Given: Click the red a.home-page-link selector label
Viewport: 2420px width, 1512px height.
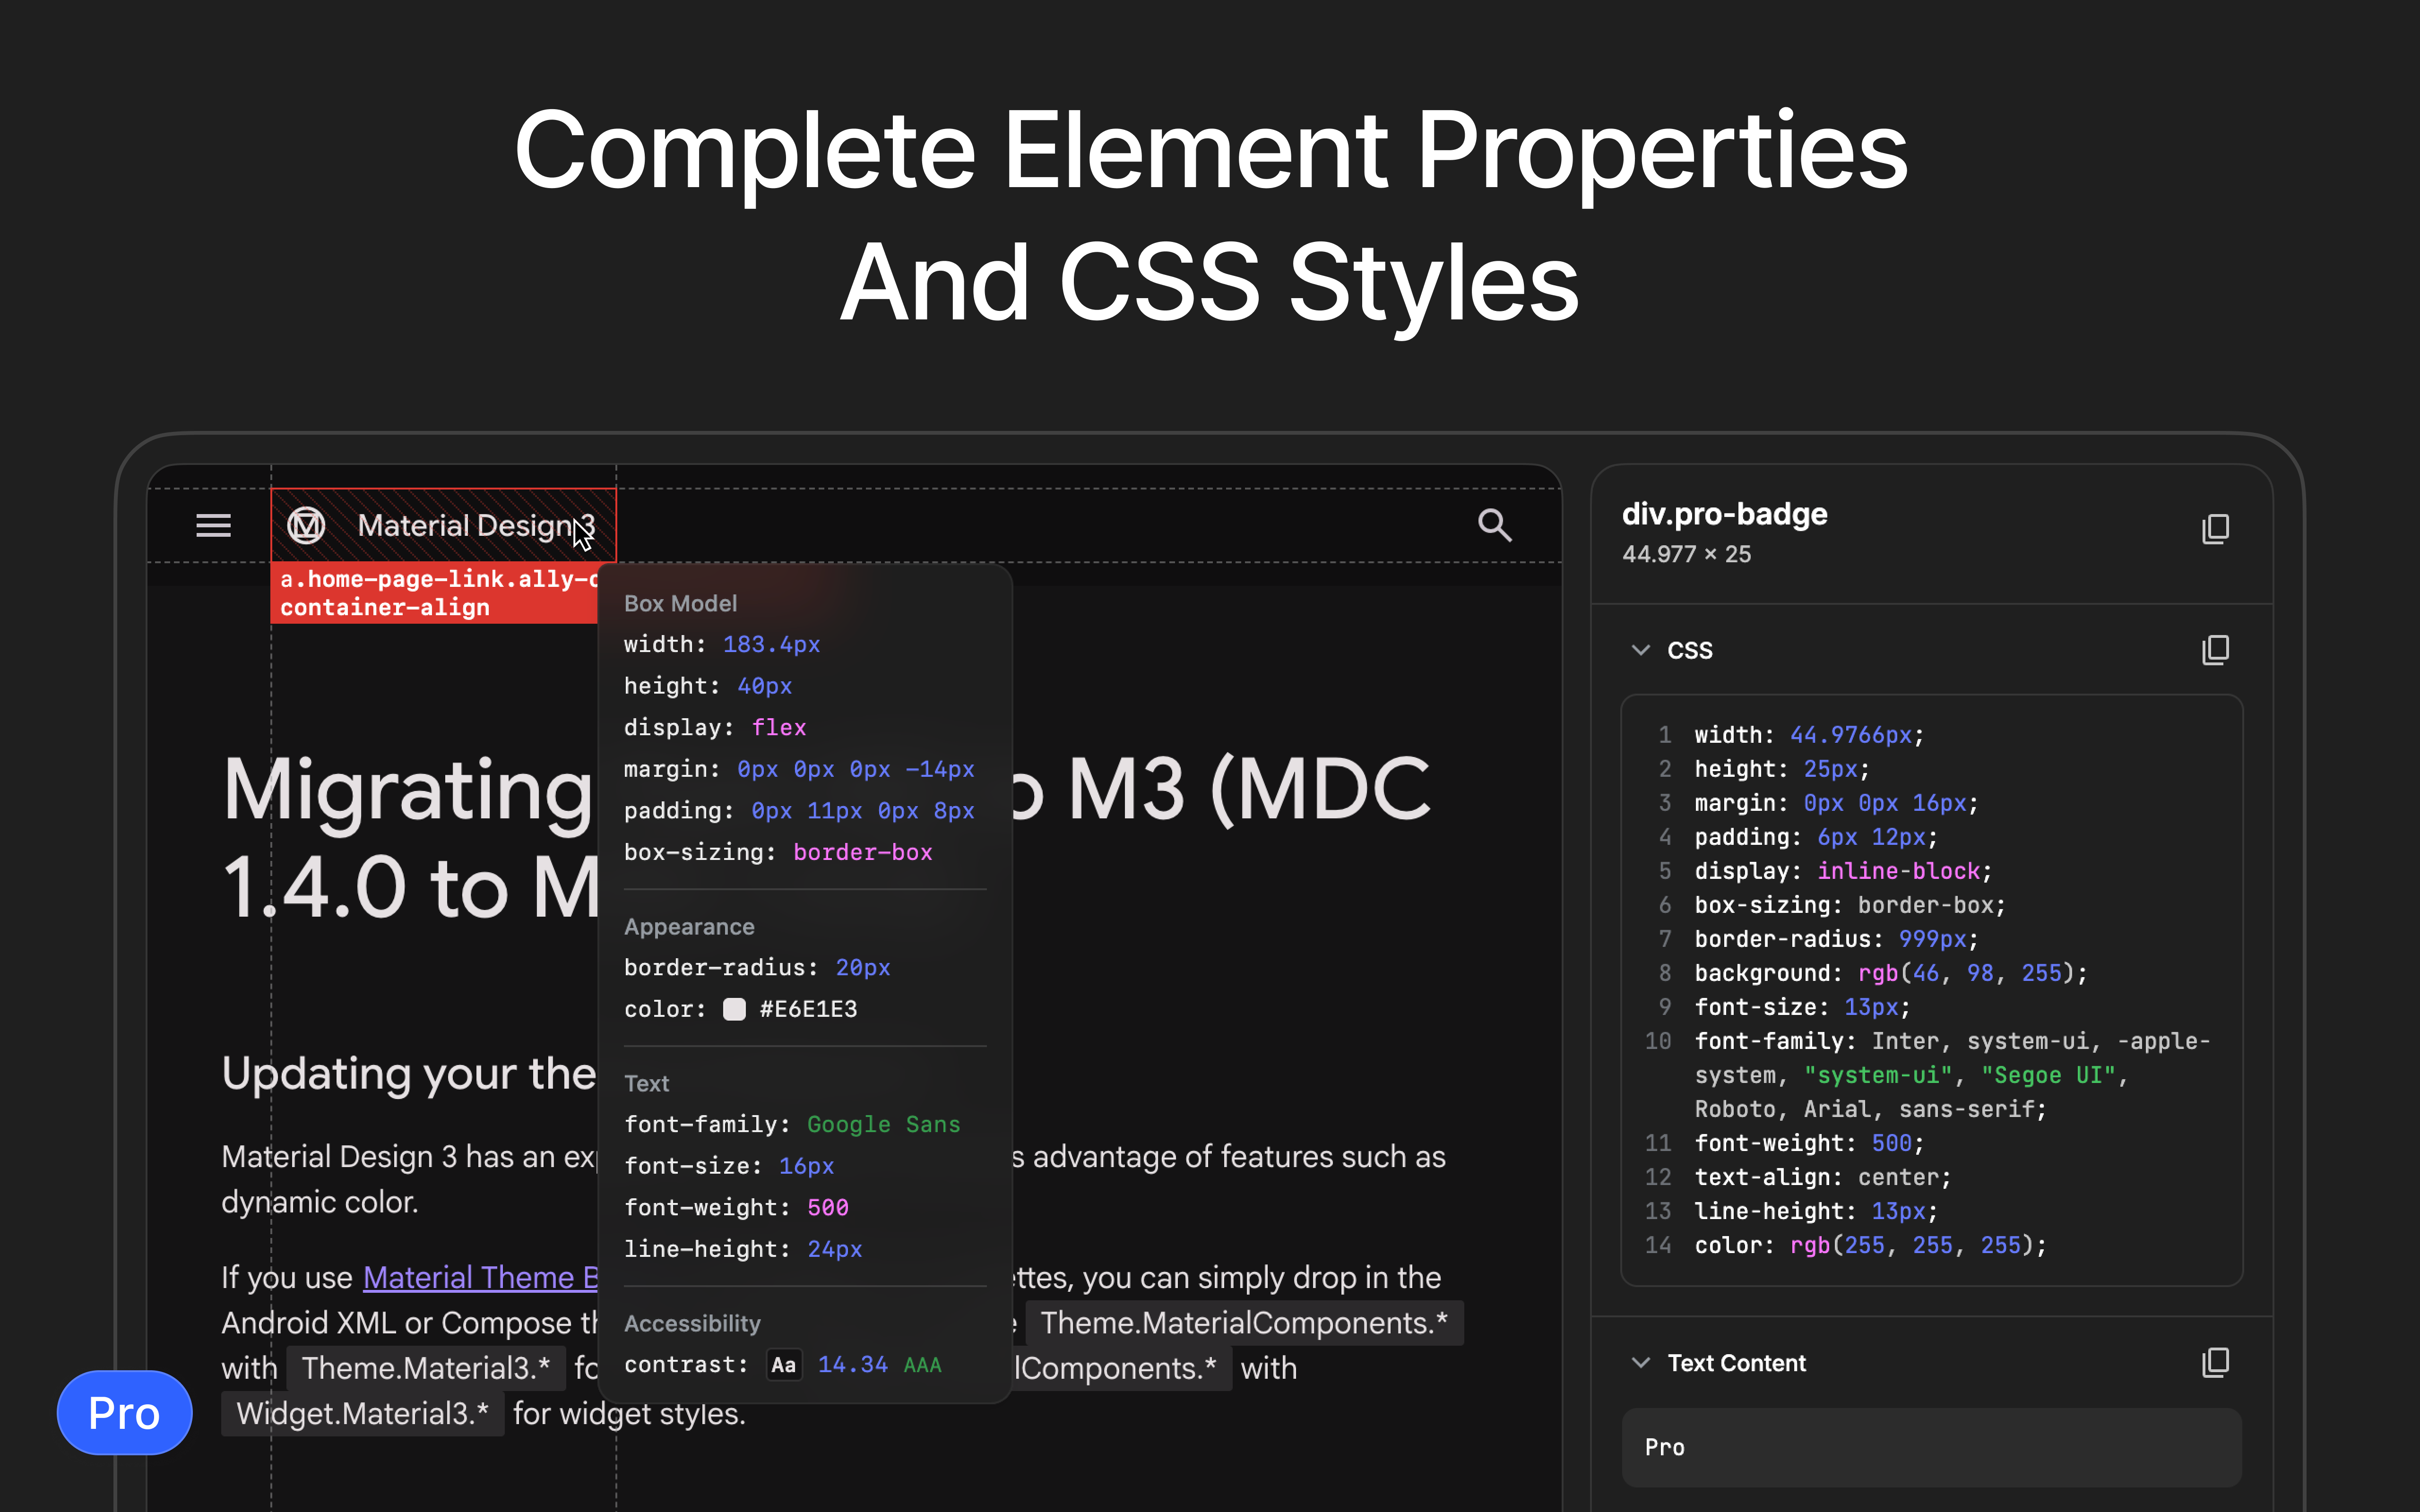Looking at the screenshot, I should pos(434,593).
